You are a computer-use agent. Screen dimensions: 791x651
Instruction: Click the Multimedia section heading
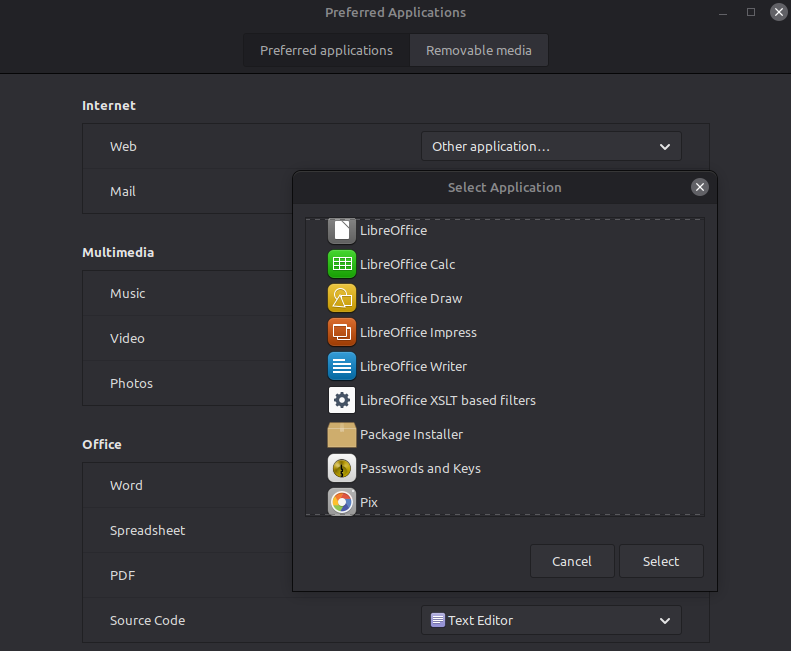[x=118, y=252]
